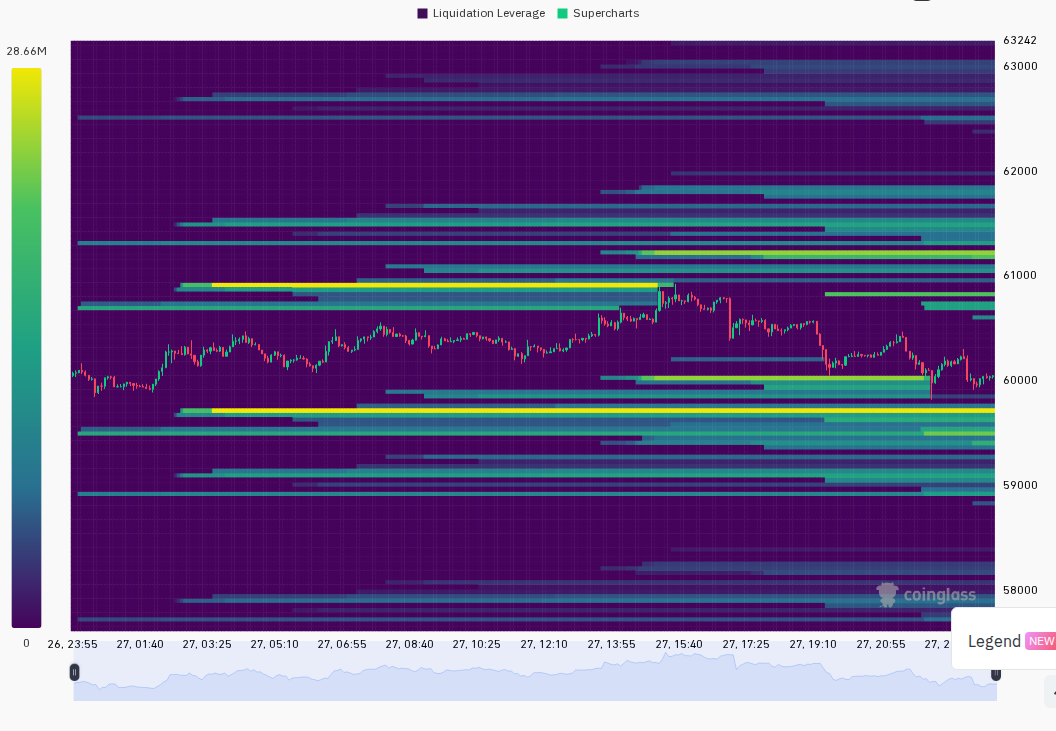Click the 61000 price axis label
1056x731 pixels.
point(1020,275)
